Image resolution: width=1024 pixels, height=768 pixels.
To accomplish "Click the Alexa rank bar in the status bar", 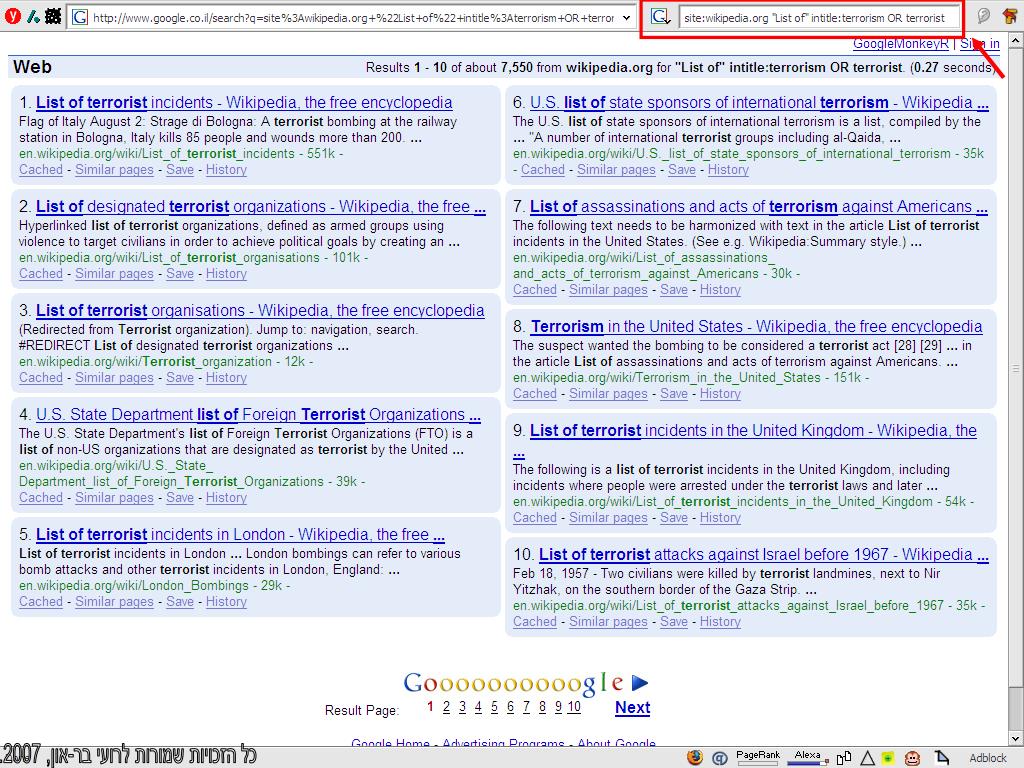I will pos(807,757).
